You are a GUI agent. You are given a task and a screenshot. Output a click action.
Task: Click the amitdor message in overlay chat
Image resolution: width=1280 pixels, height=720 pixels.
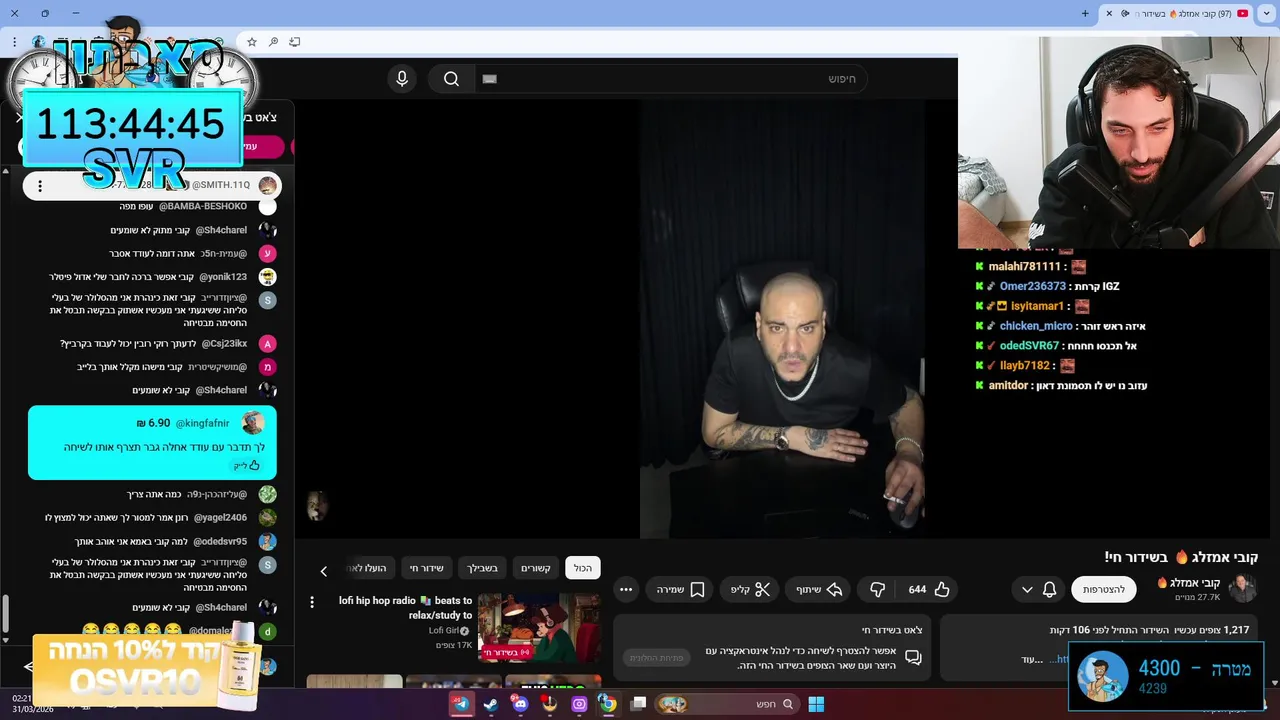pos(1061,385)
